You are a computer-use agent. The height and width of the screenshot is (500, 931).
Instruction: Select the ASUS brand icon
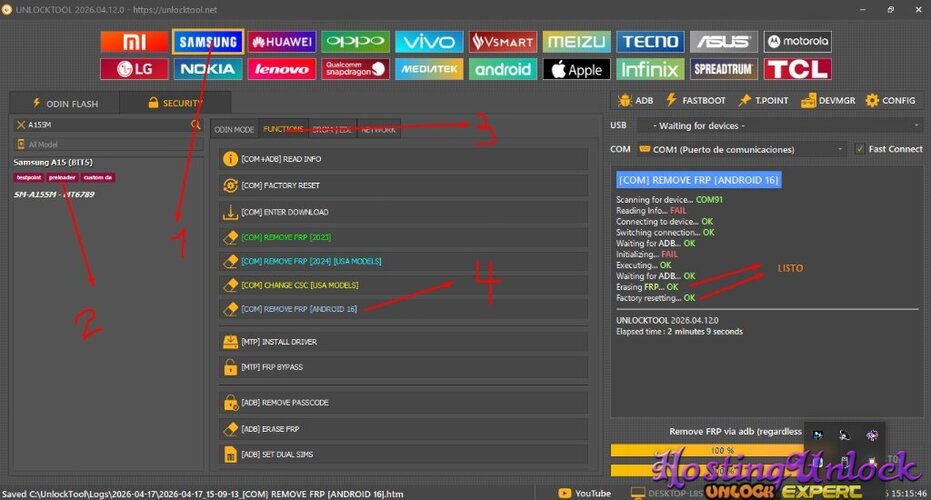724,42
